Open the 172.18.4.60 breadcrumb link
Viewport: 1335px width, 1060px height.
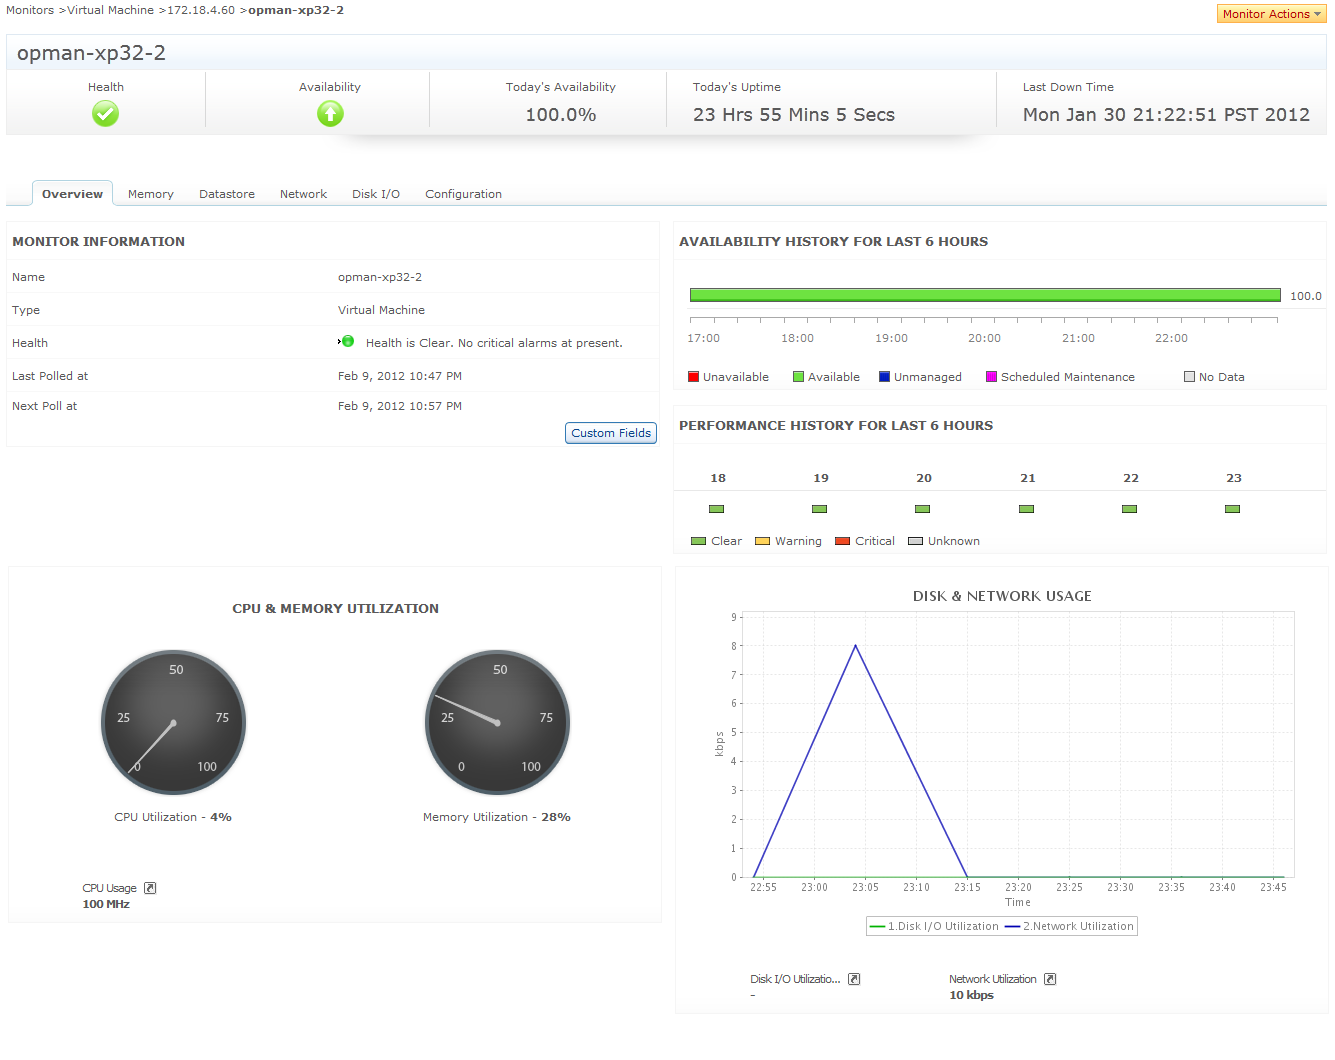pos(201,10)
